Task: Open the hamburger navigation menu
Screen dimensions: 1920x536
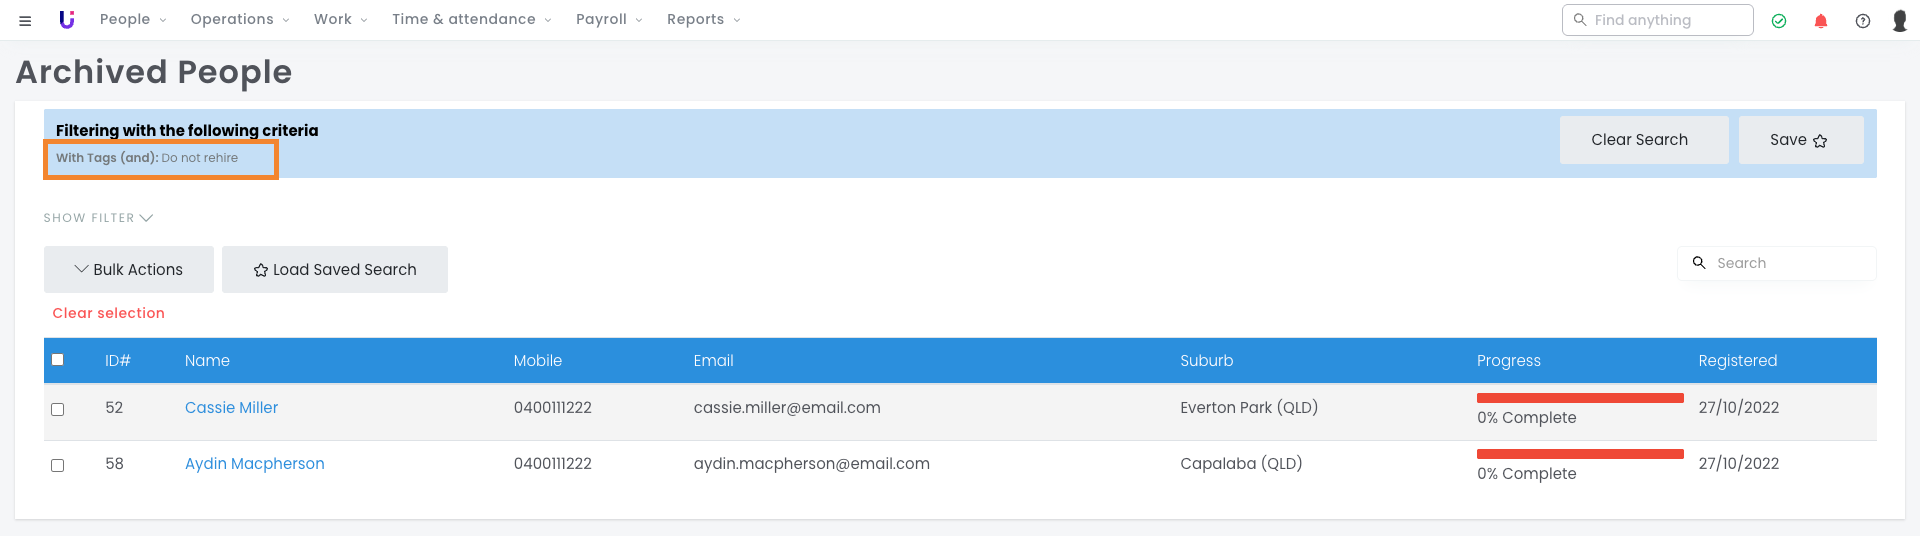Action: click(25, 20)
